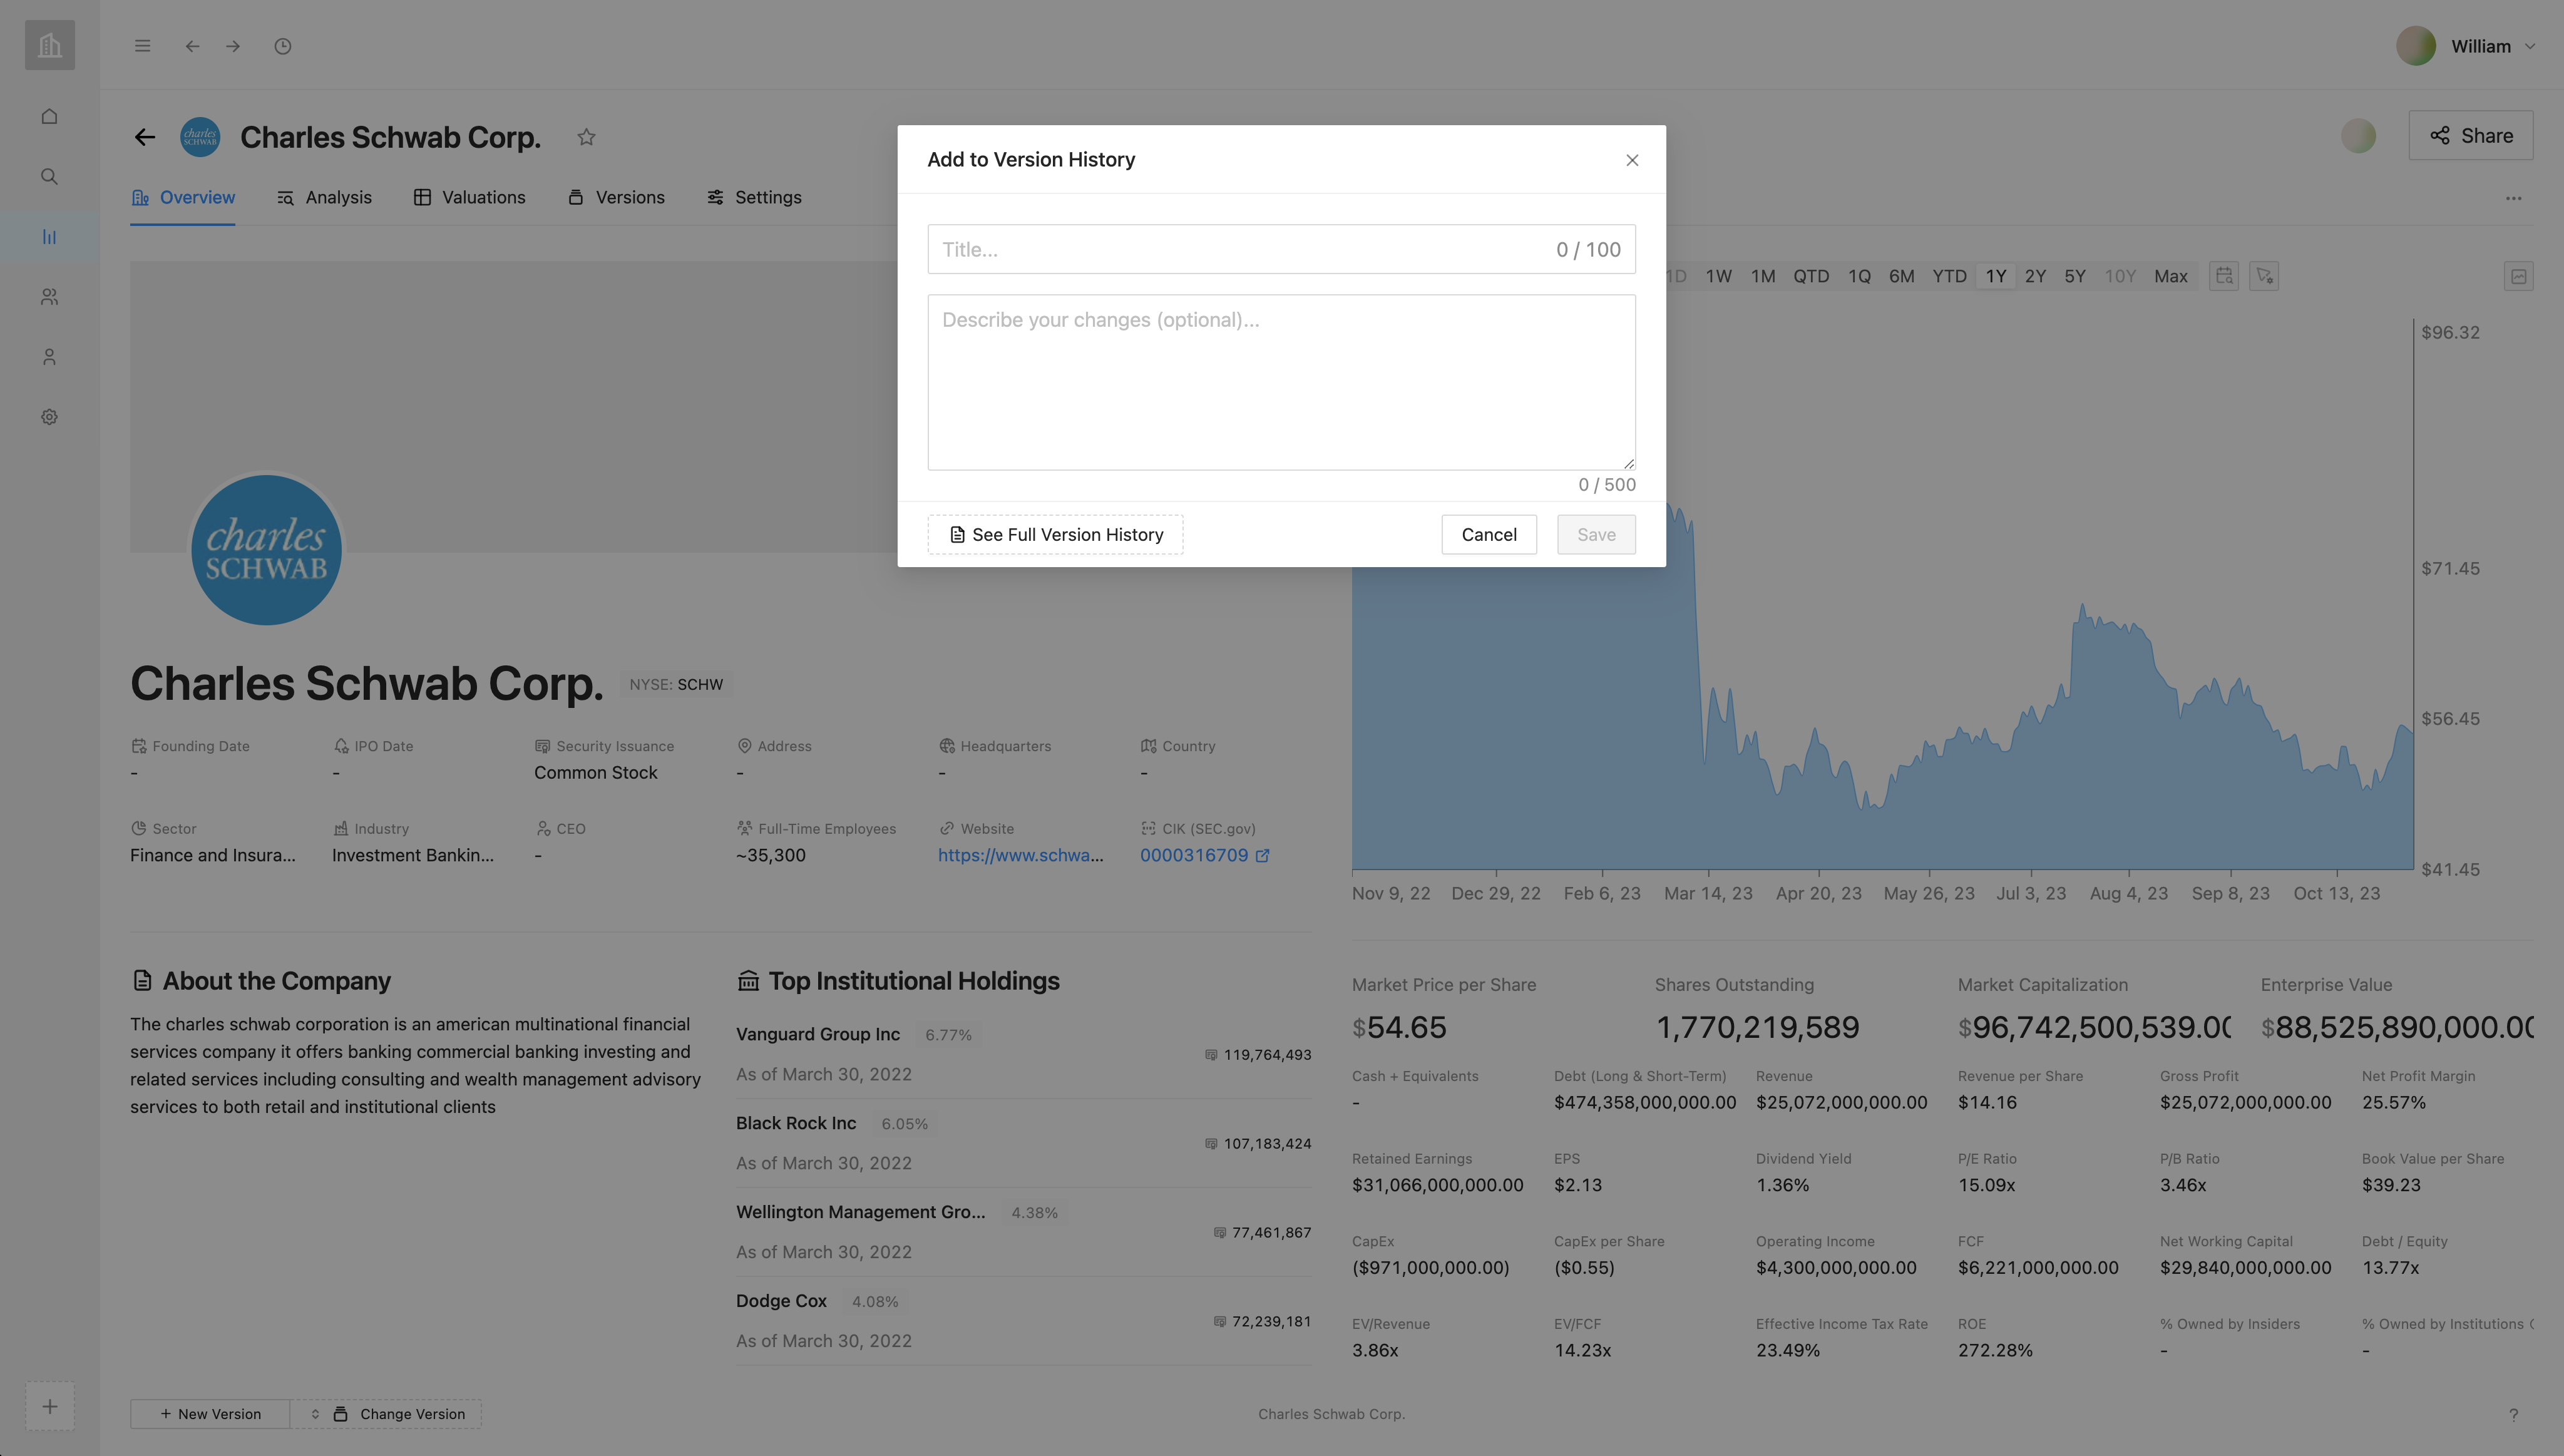
Task: Click the history clock icon
Action: (x=283, y=46)
